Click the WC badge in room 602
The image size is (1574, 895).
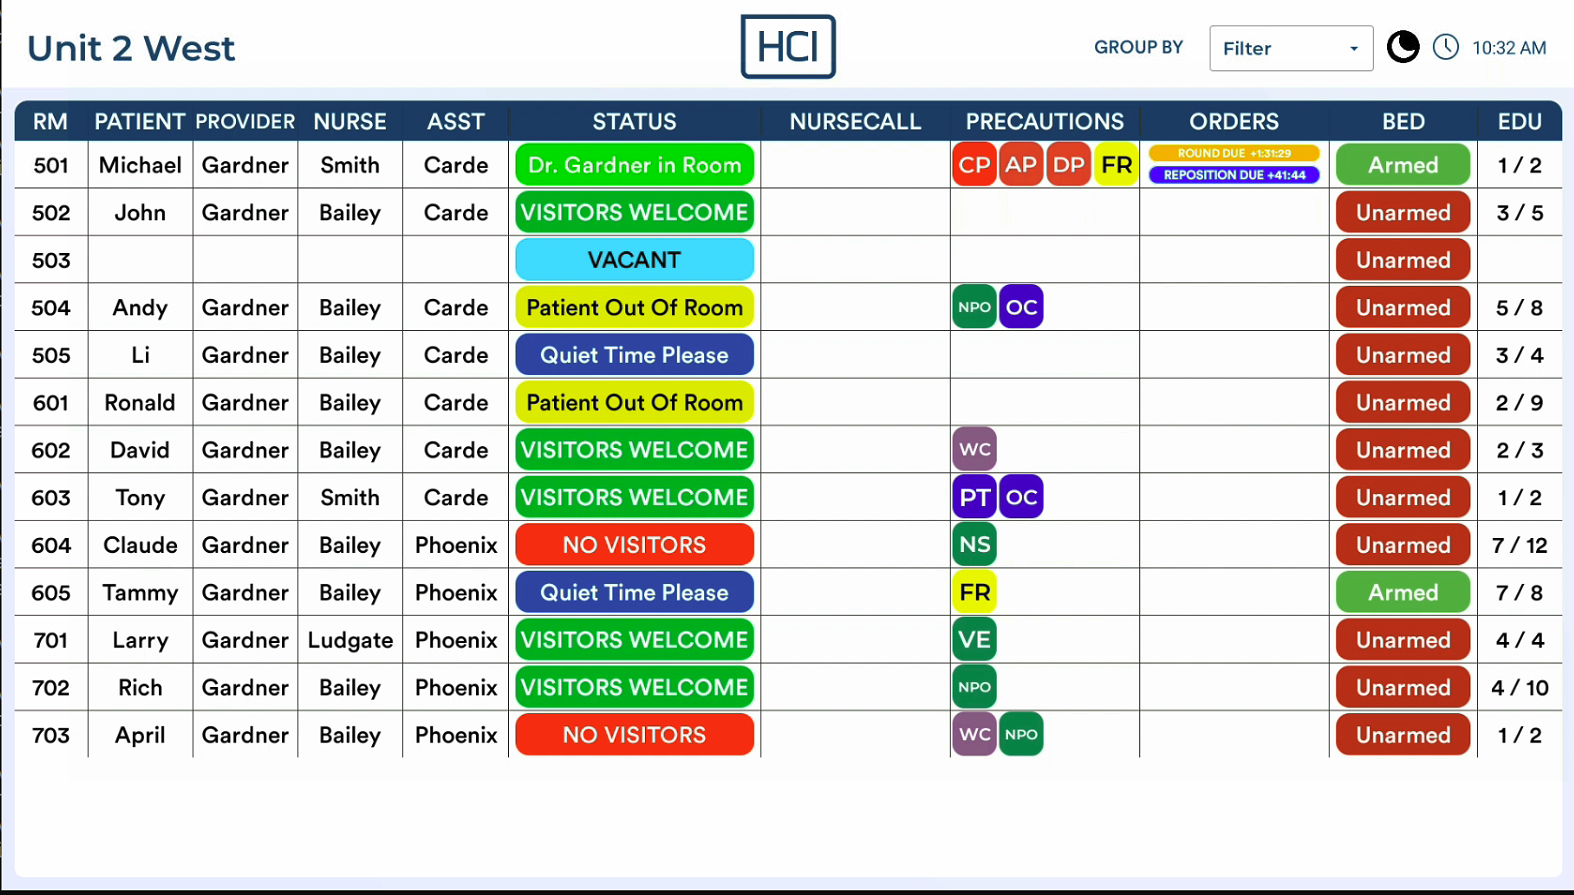[974, 449]
